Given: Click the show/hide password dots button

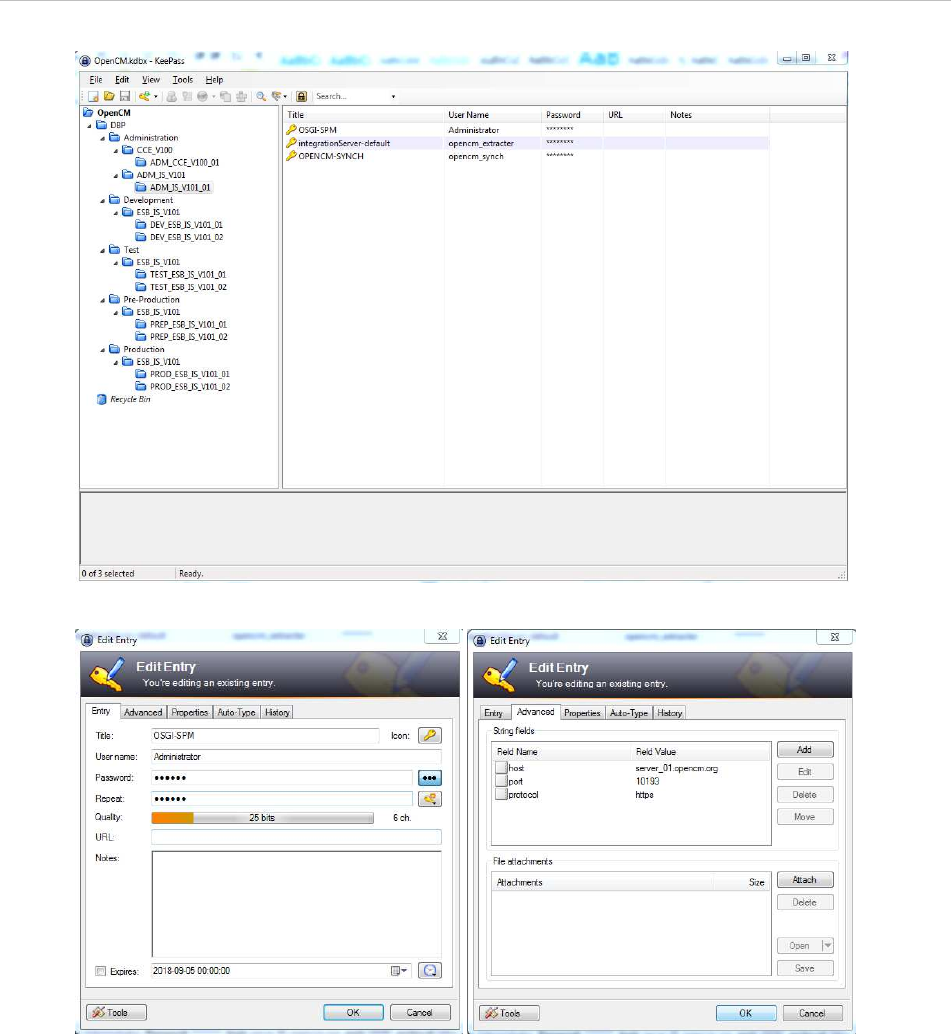Looking at the screenshot, I should pos(430,778).
